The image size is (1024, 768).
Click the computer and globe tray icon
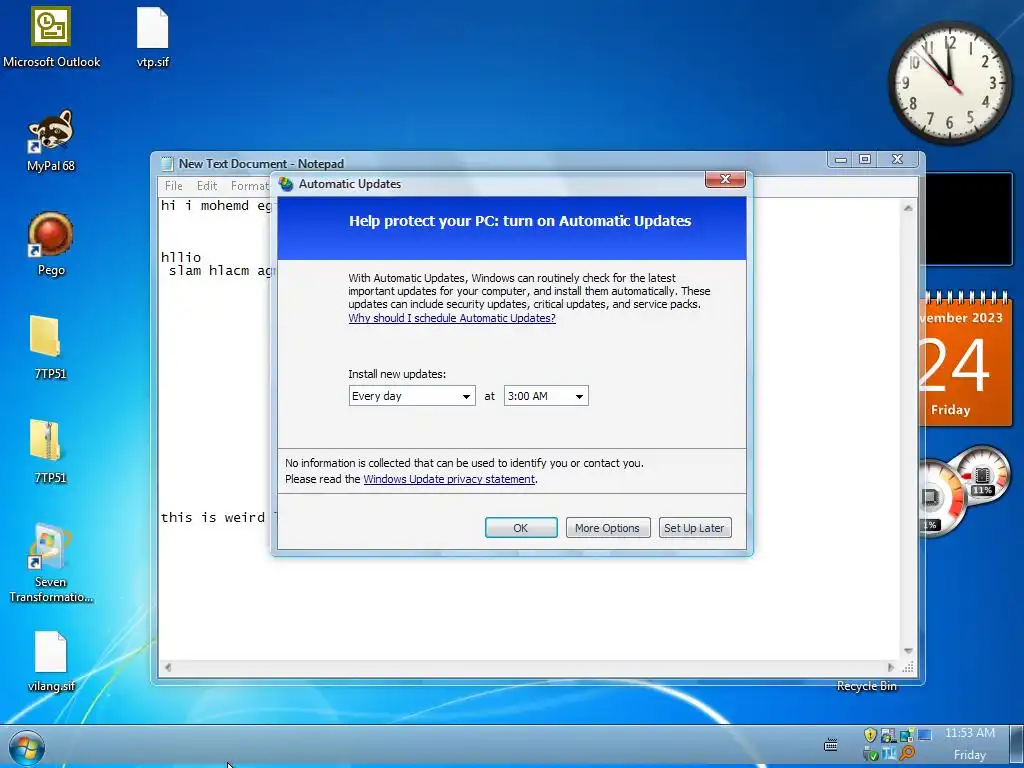click(889, 735)
